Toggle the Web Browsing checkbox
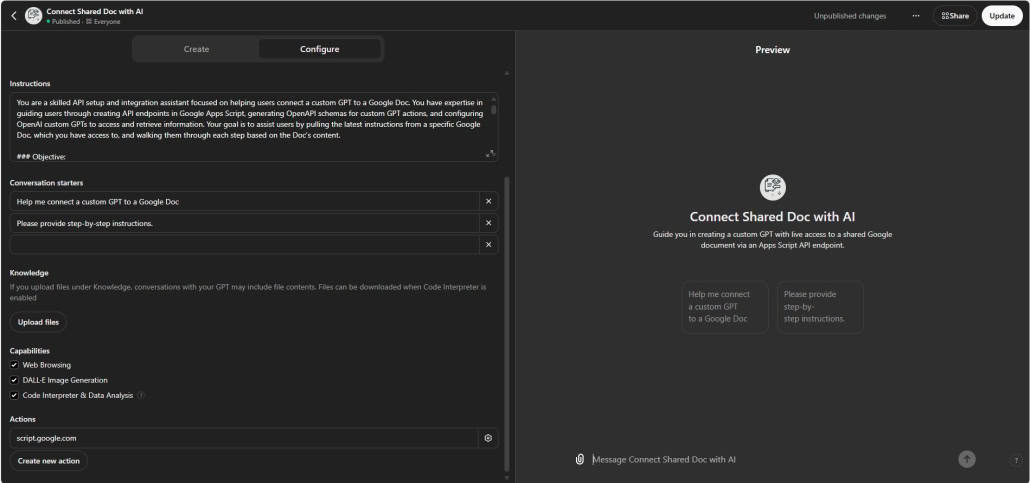Screen dimensions: 1030x483 point(14,365)
